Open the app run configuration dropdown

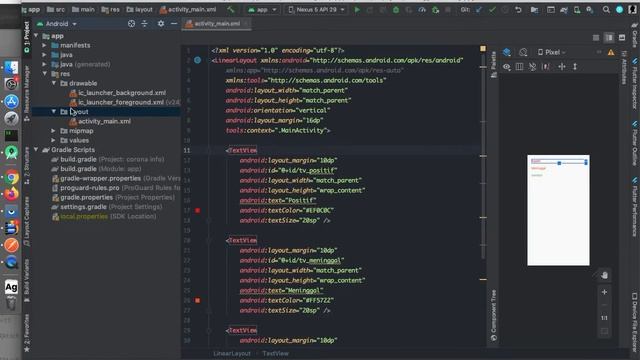(x=262, y=9)
